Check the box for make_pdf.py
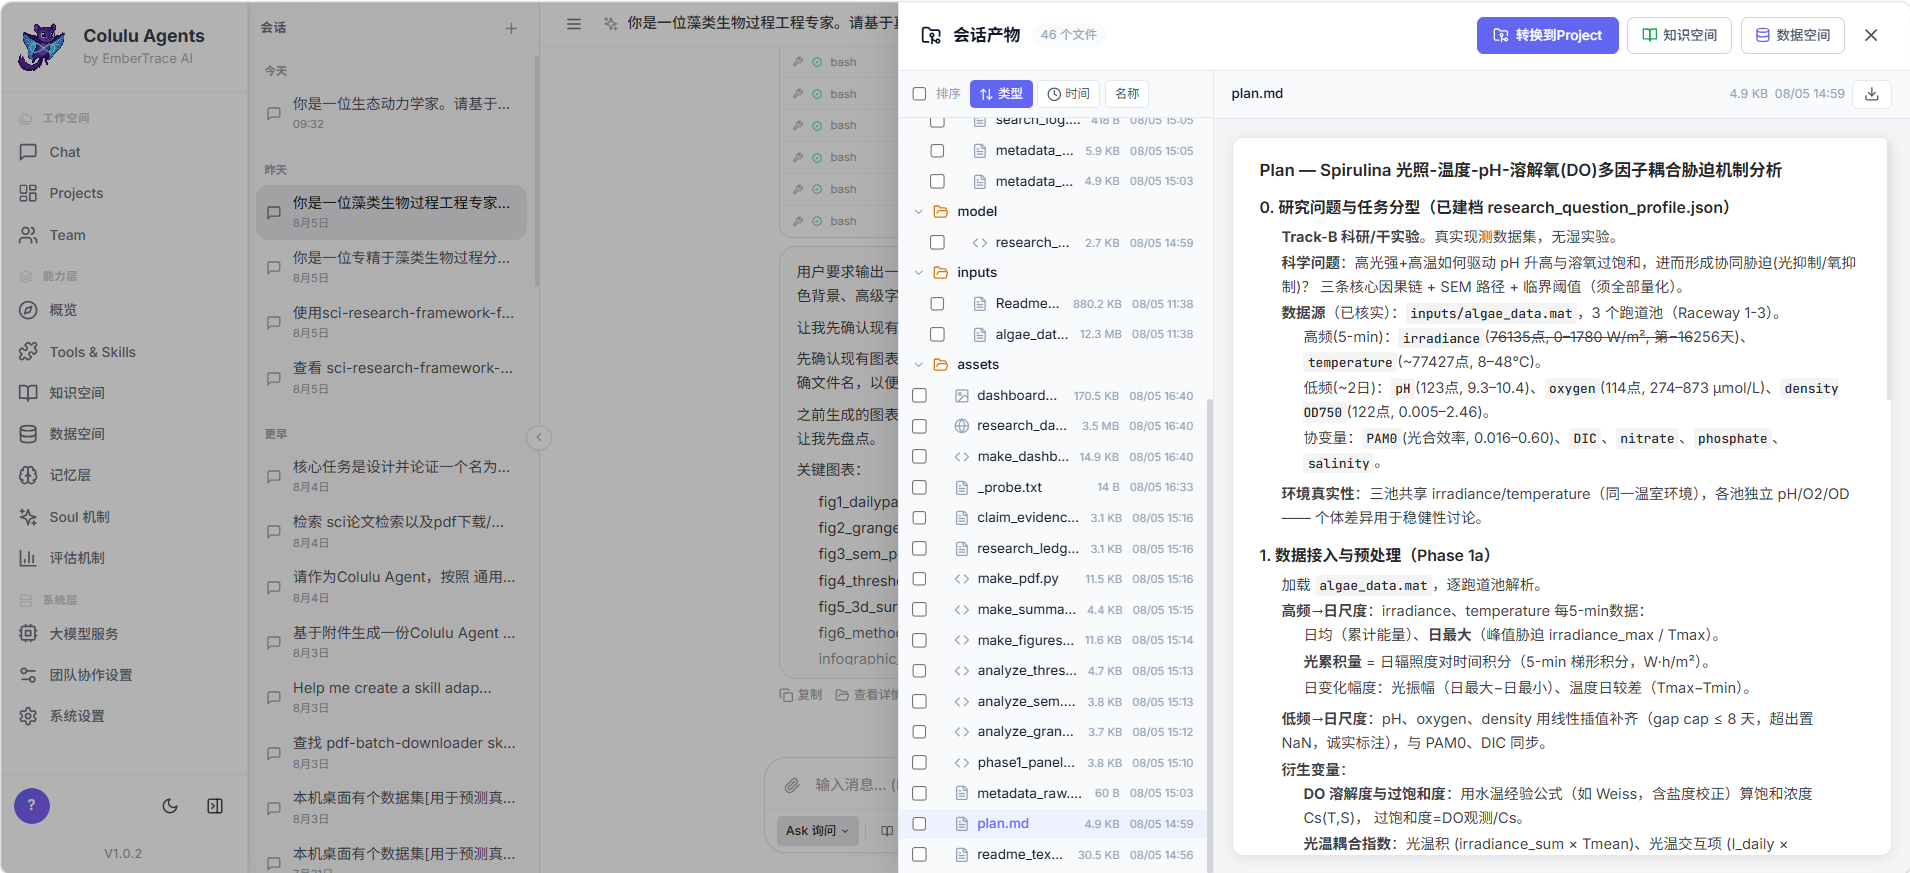This screenshot has height=873, width=1910. pyautogui.click(x=919, y=579)
